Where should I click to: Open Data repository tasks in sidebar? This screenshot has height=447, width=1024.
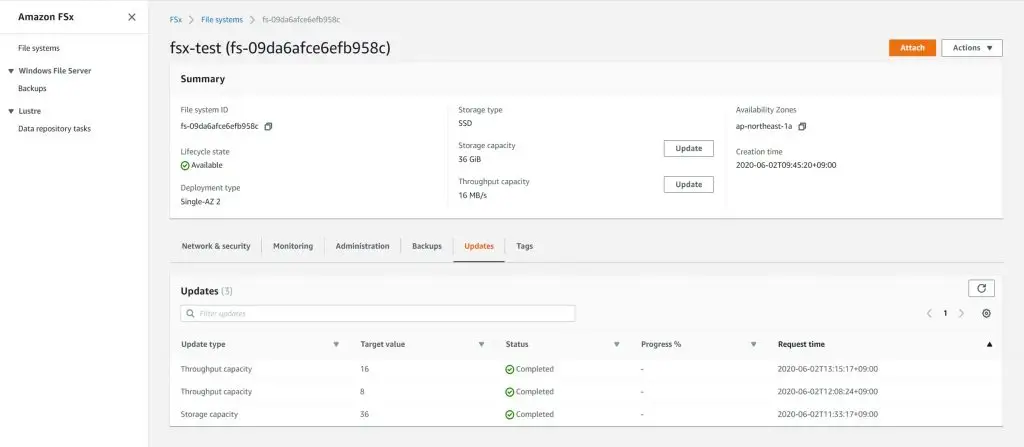click(x=54, y=129)
